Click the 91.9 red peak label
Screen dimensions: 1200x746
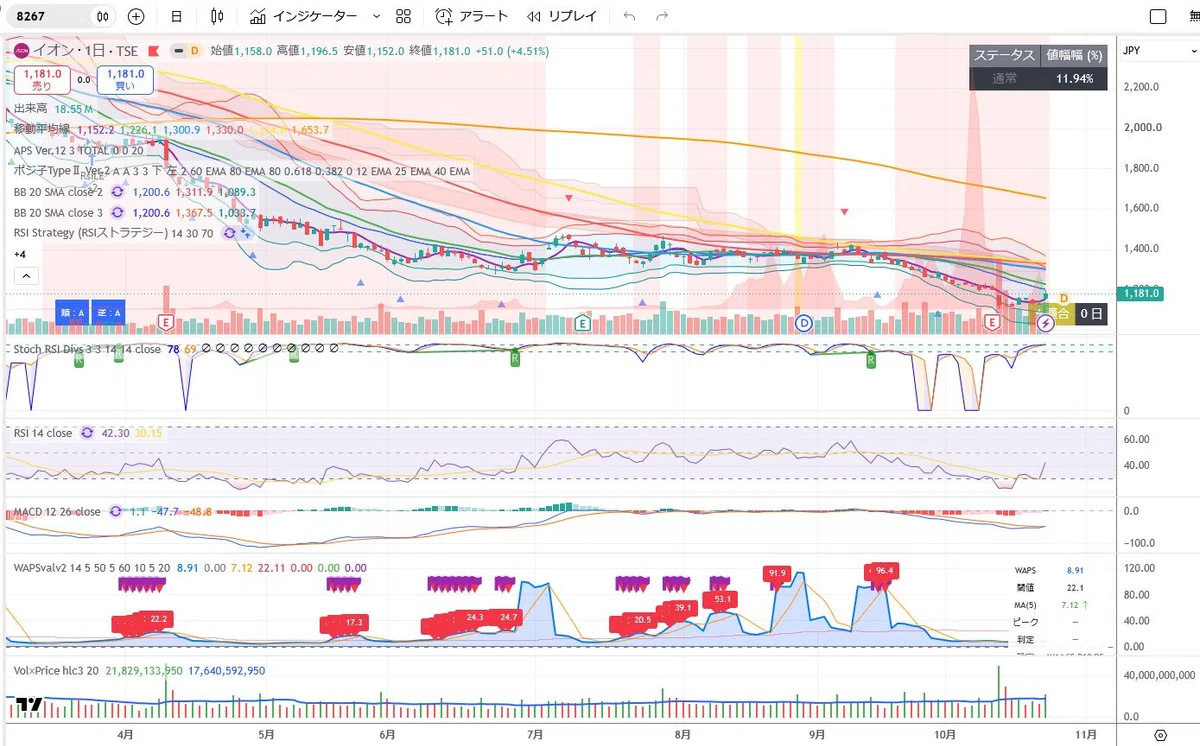coord(779,573)
